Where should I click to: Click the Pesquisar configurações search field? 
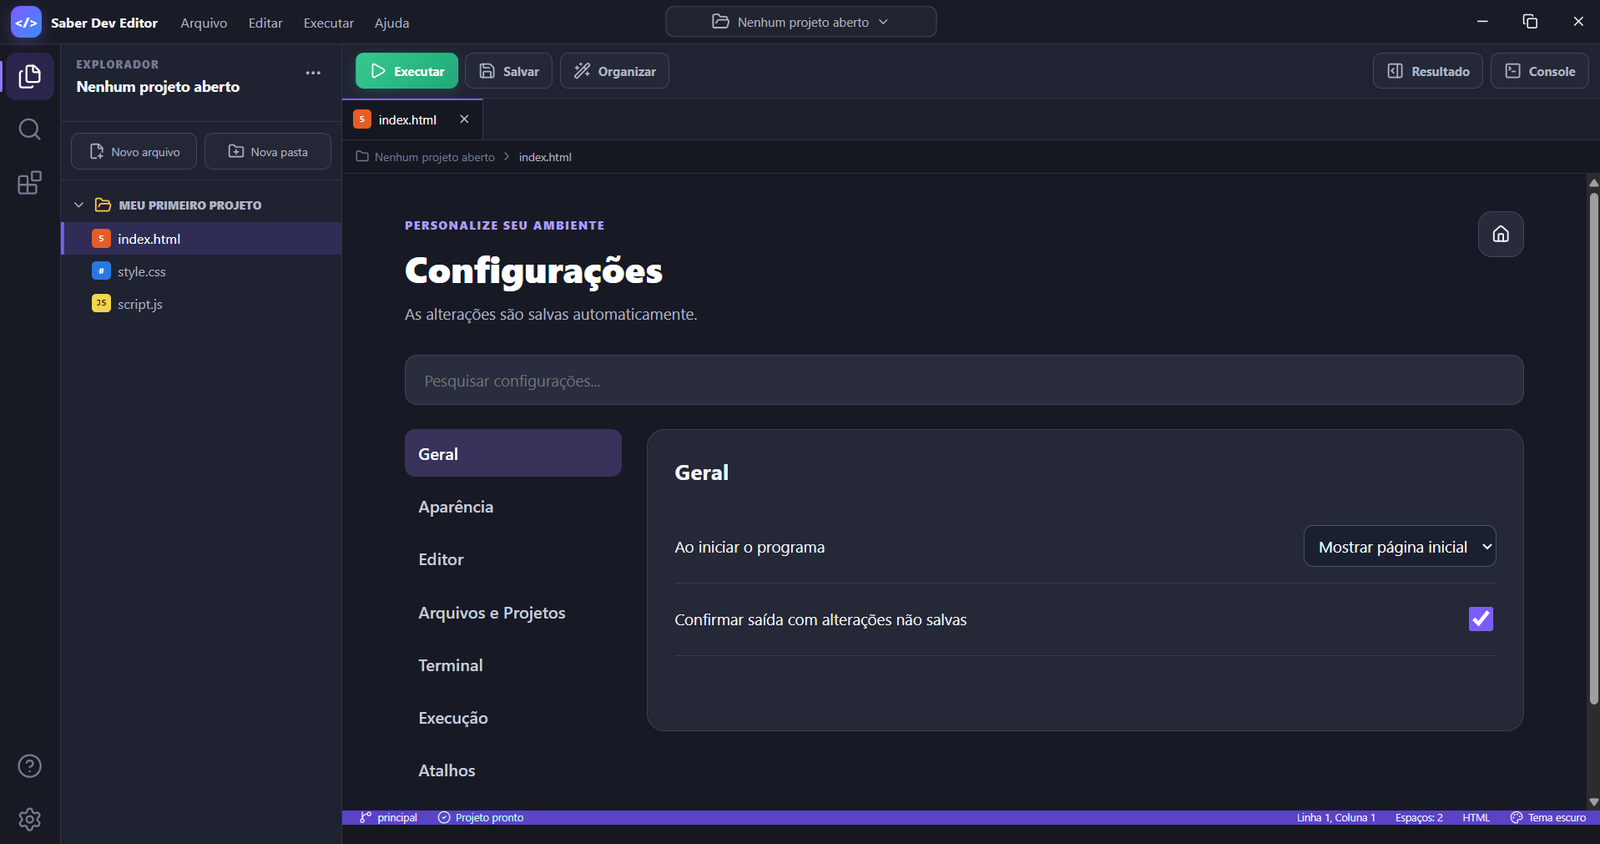point(964,380)
